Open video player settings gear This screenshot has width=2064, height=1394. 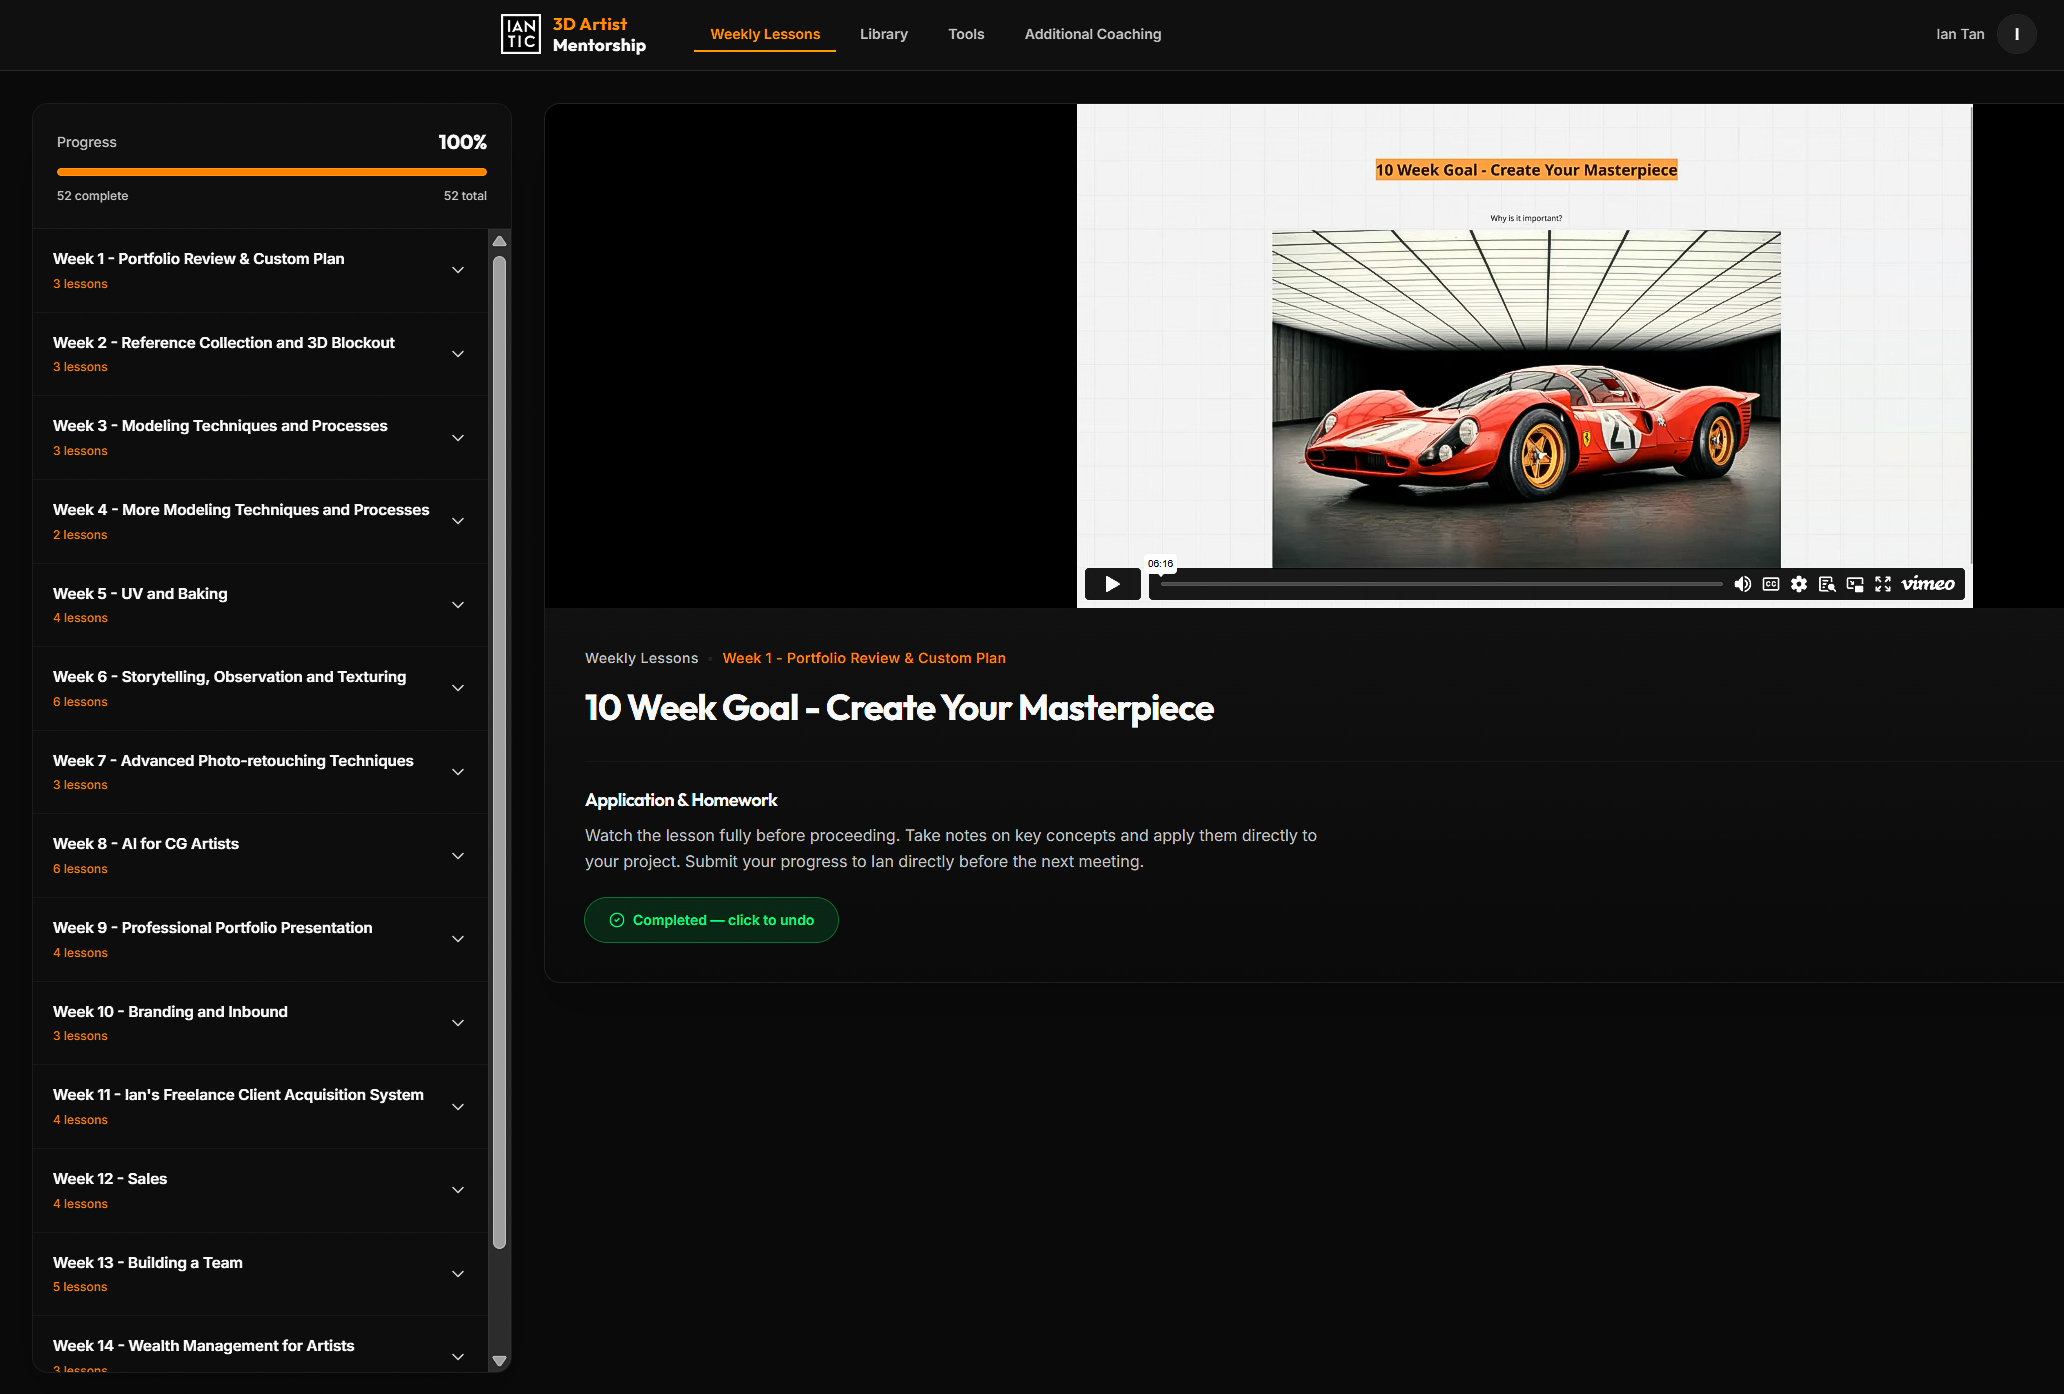1798,584
